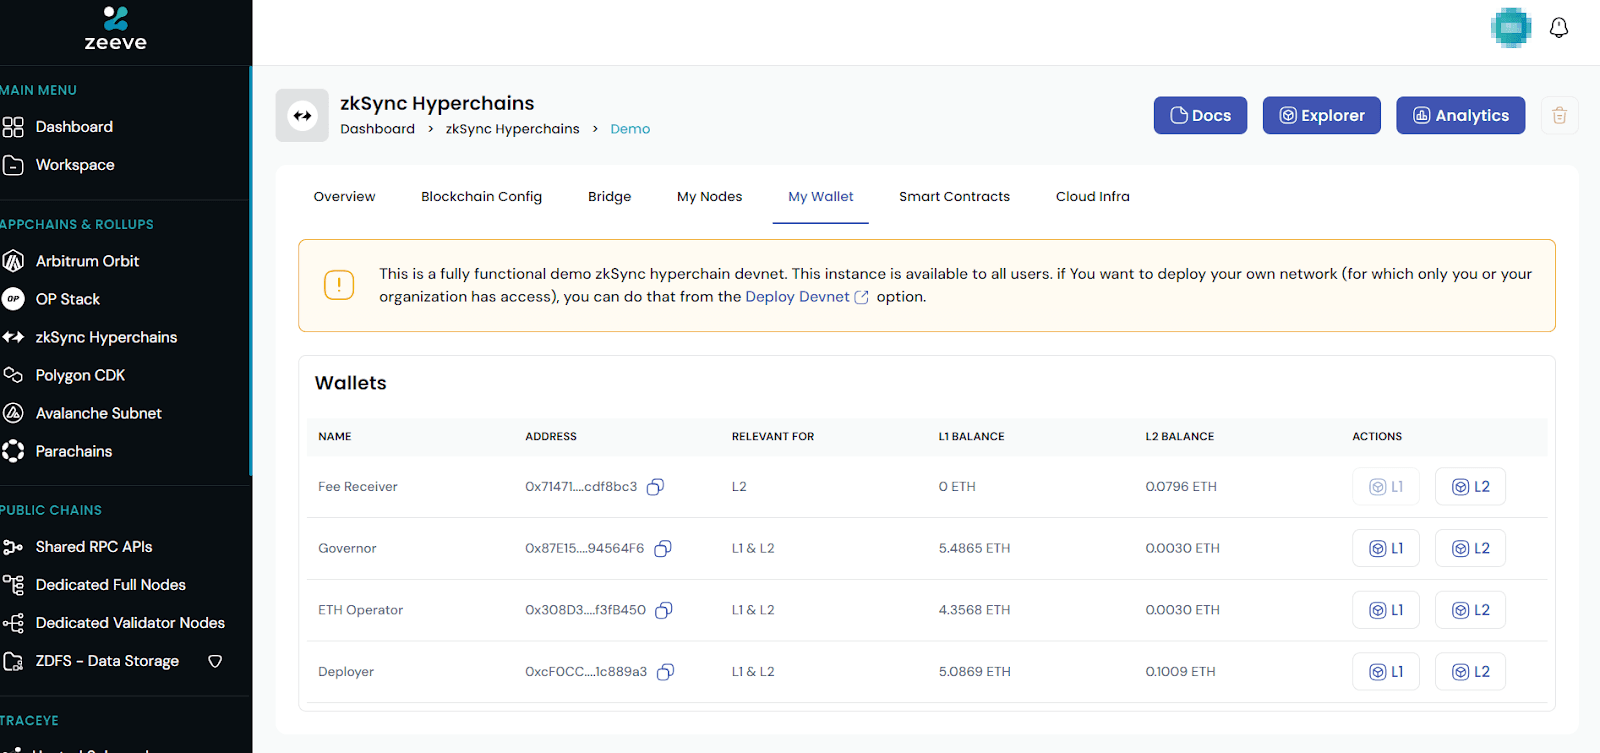Screen dimensions: 1600x753
Task: Open Workspace from main menu
Action: pos(75,165)
